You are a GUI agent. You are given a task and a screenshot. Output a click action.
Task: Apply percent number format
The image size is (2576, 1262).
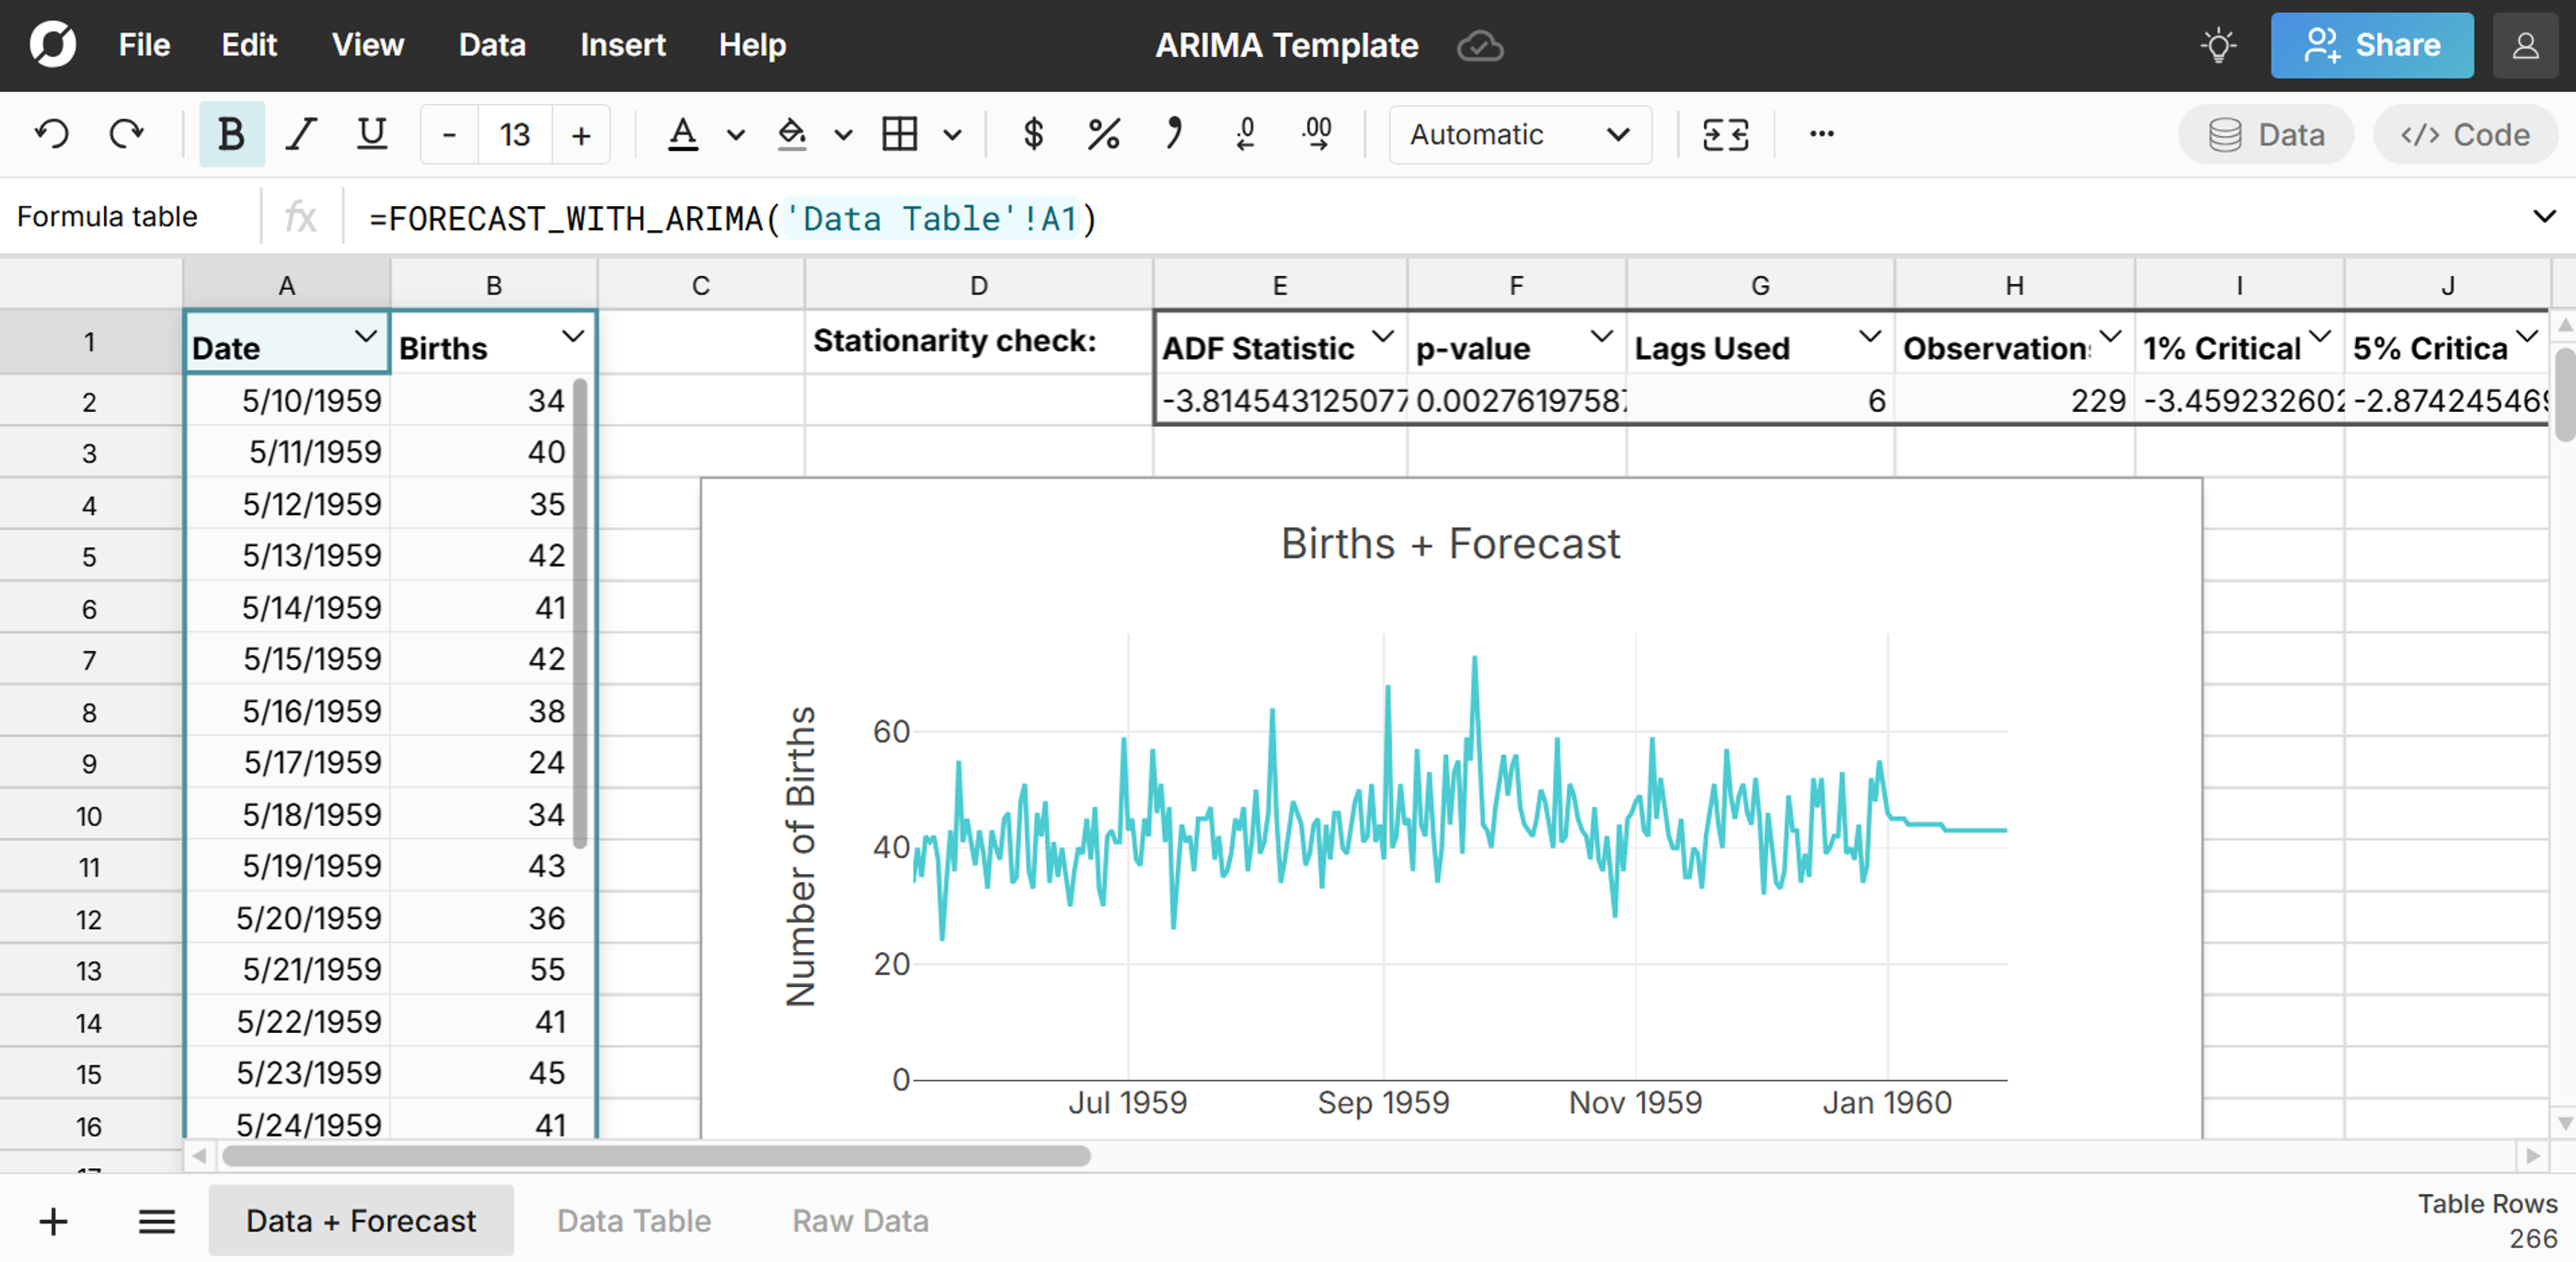tap(1103, 134)
